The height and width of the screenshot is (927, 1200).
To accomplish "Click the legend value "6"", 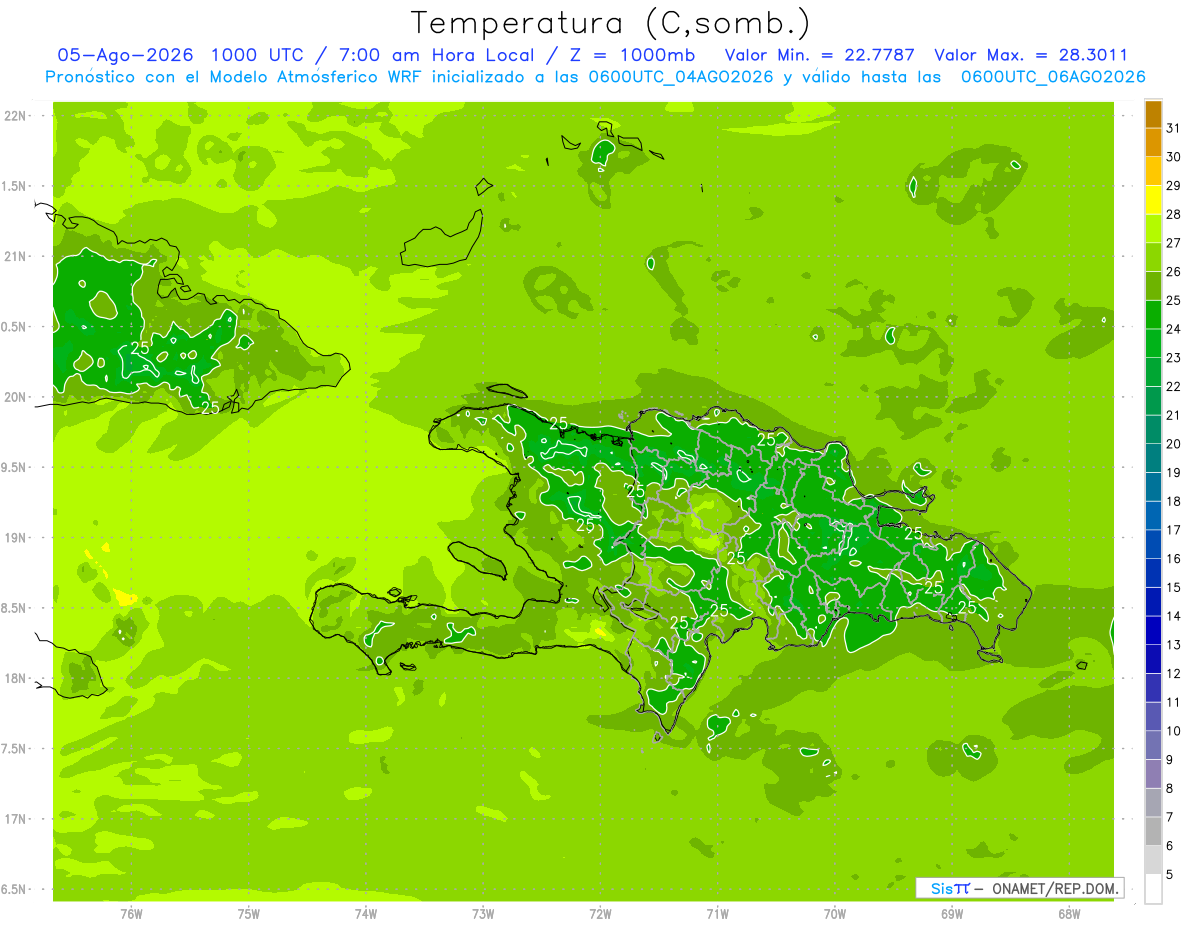I will tap(1169, 846).
